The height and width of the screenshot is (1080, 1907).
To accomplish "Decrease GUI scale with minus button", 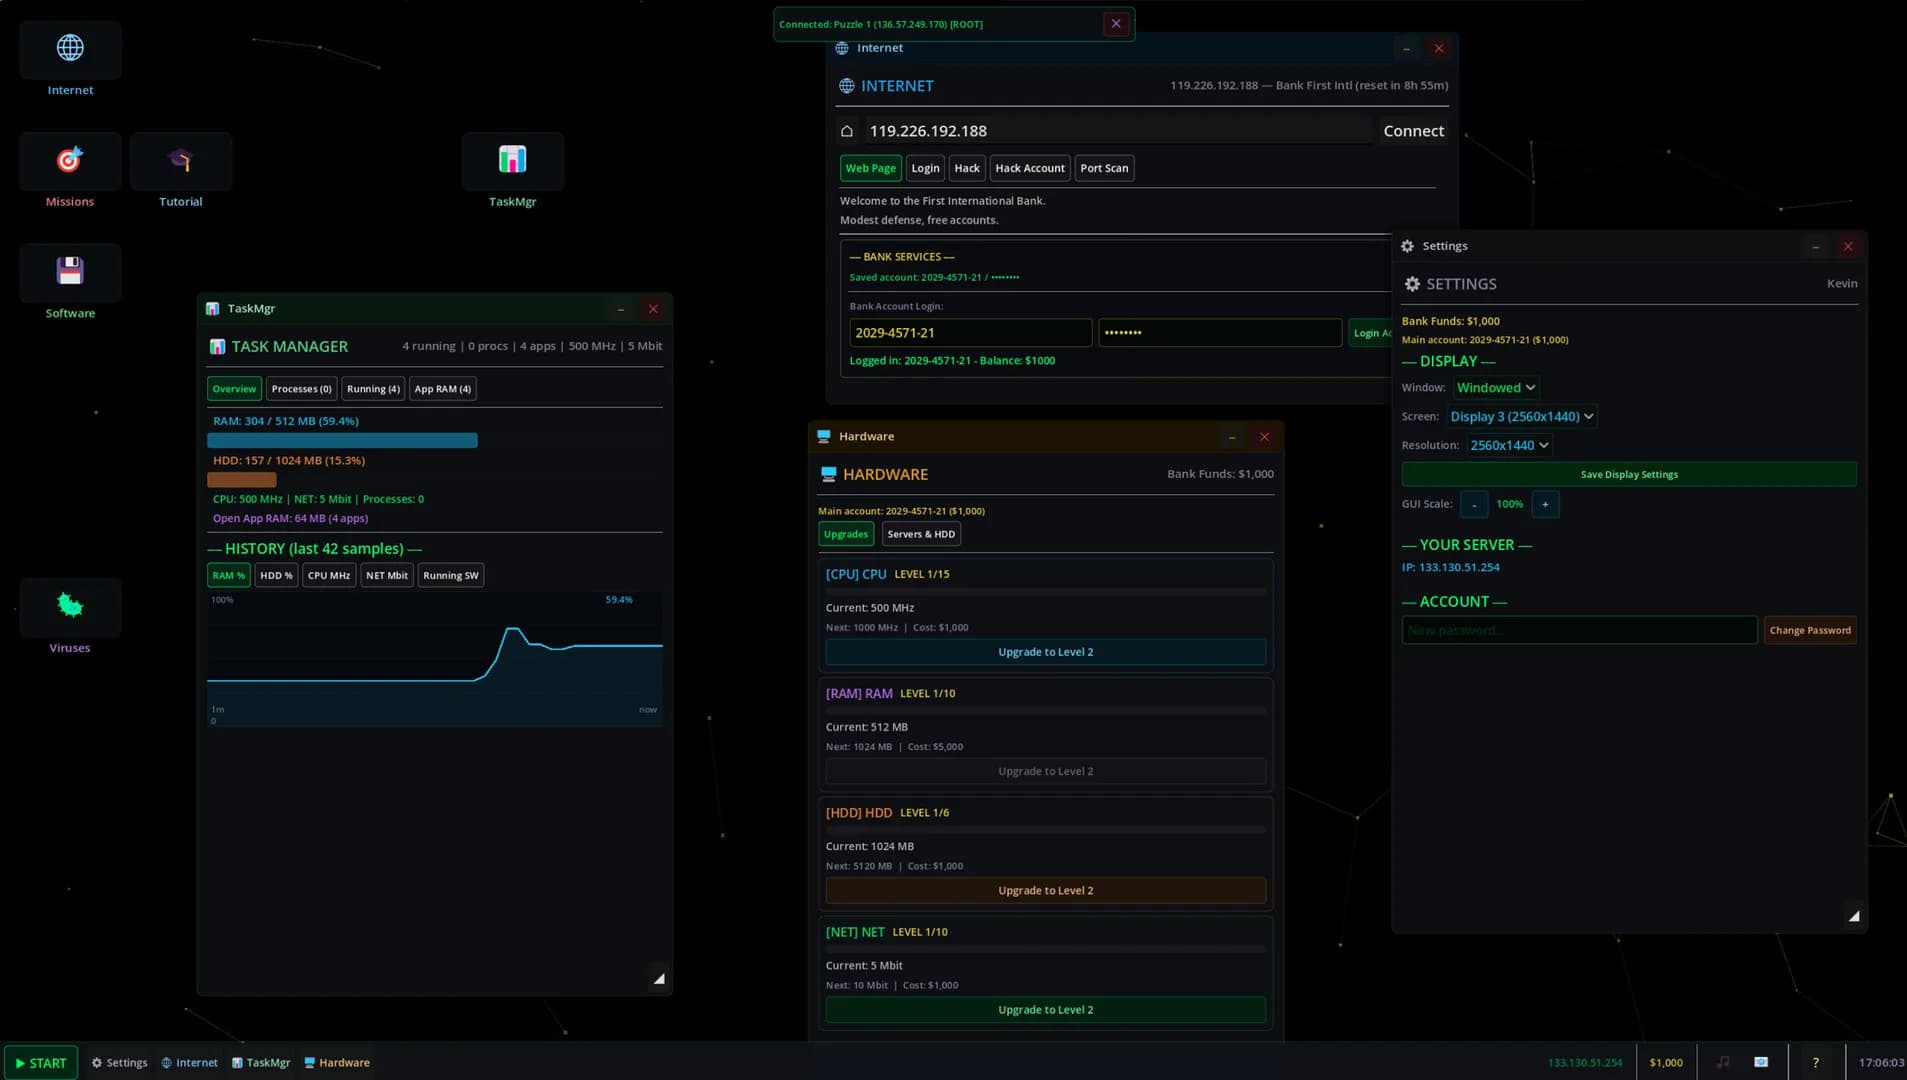I will [x=1473, y=504].
